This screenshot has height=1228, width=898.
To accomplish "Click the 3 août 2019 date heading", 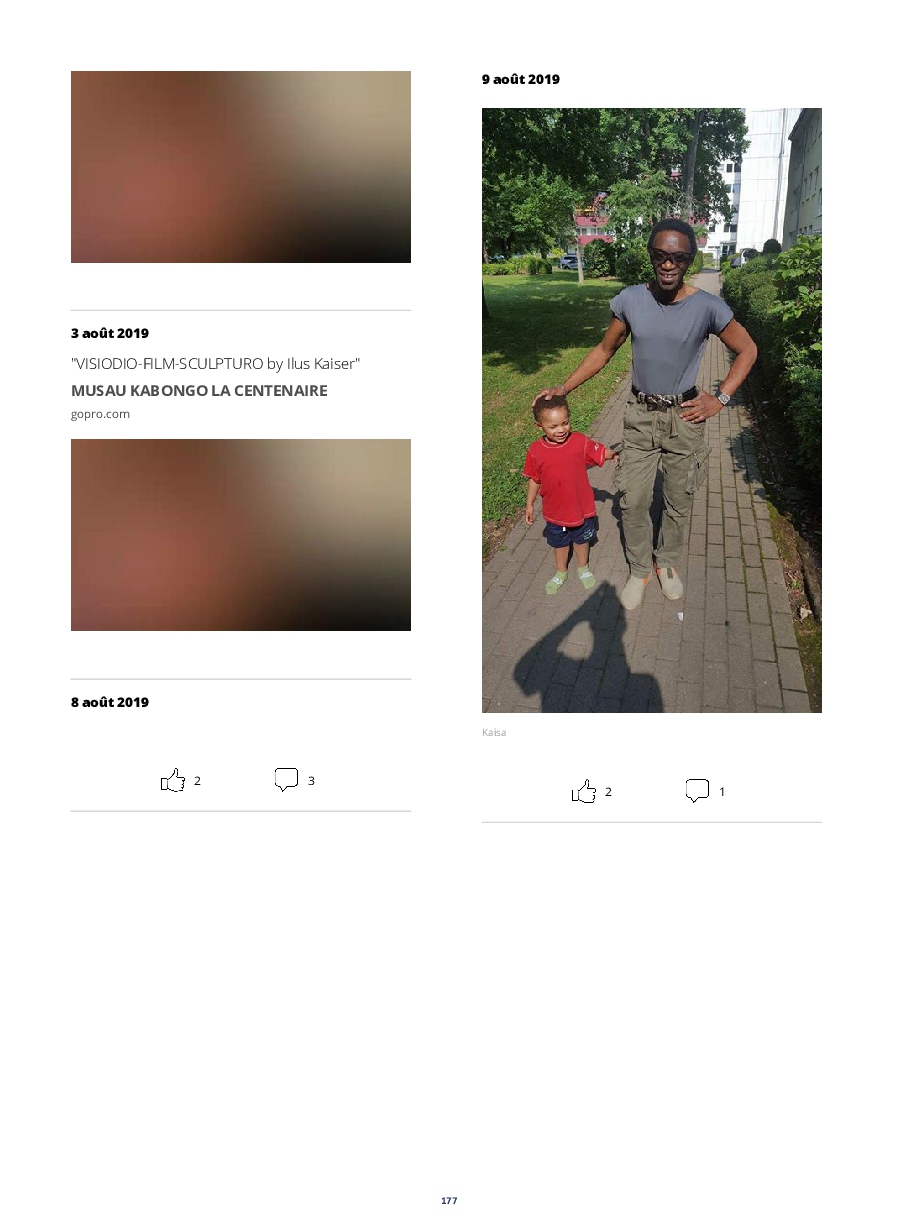I will [110, 333].
